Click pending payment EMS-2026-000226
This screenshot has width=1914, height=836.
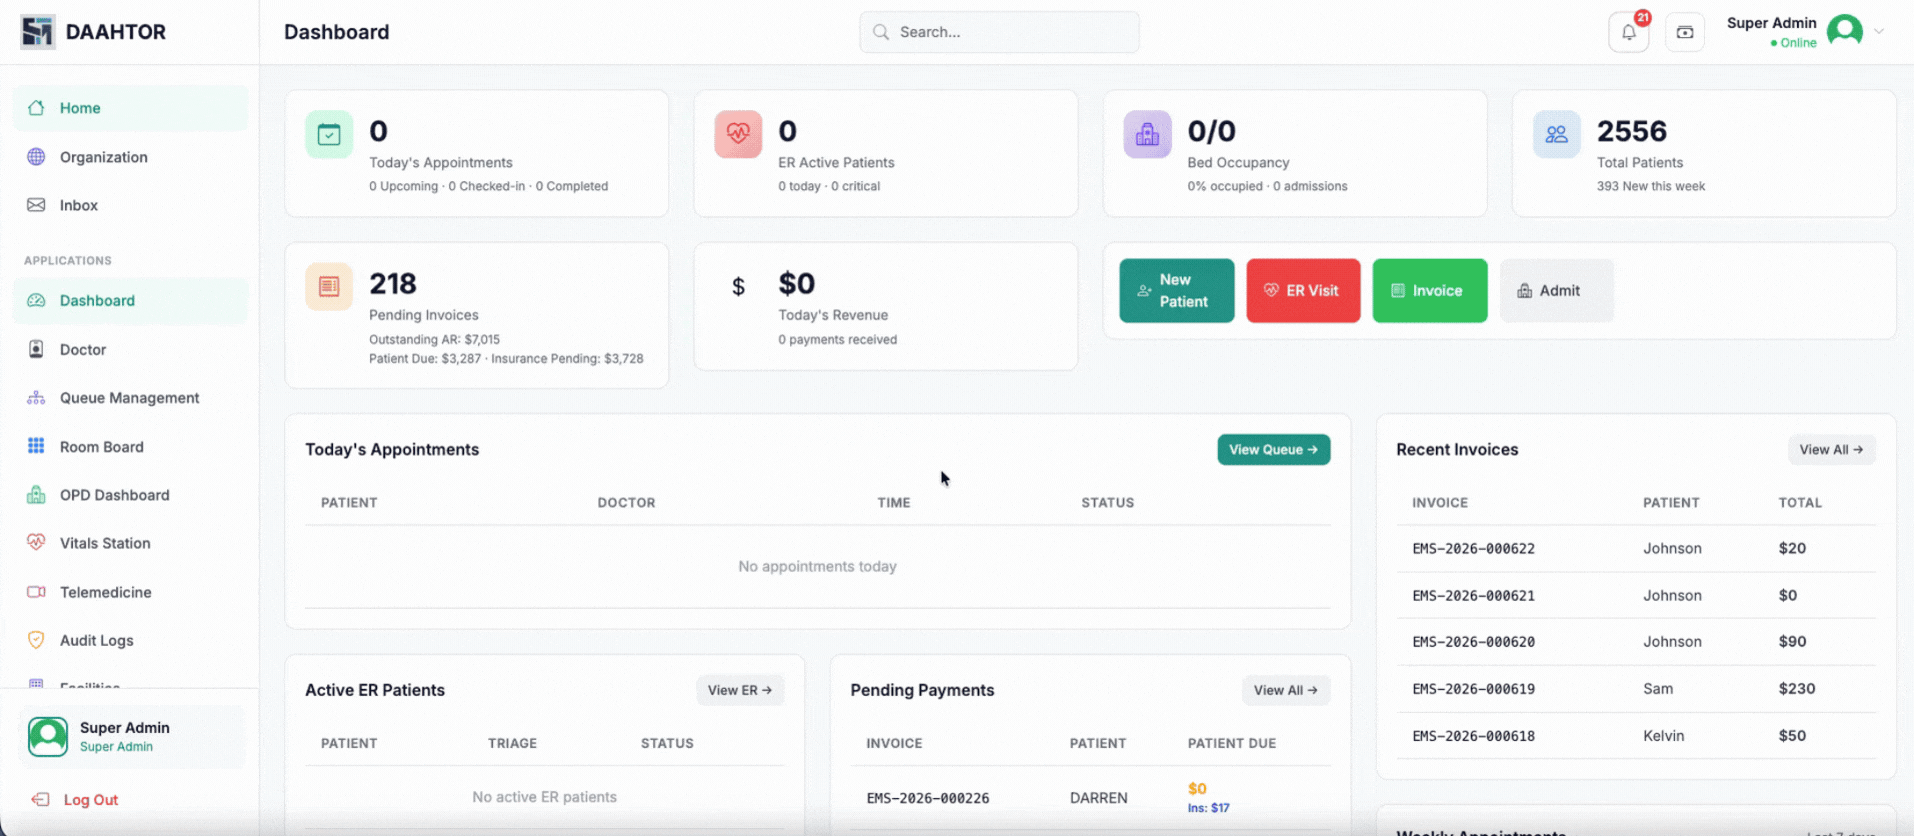click(x=928, y=798)
